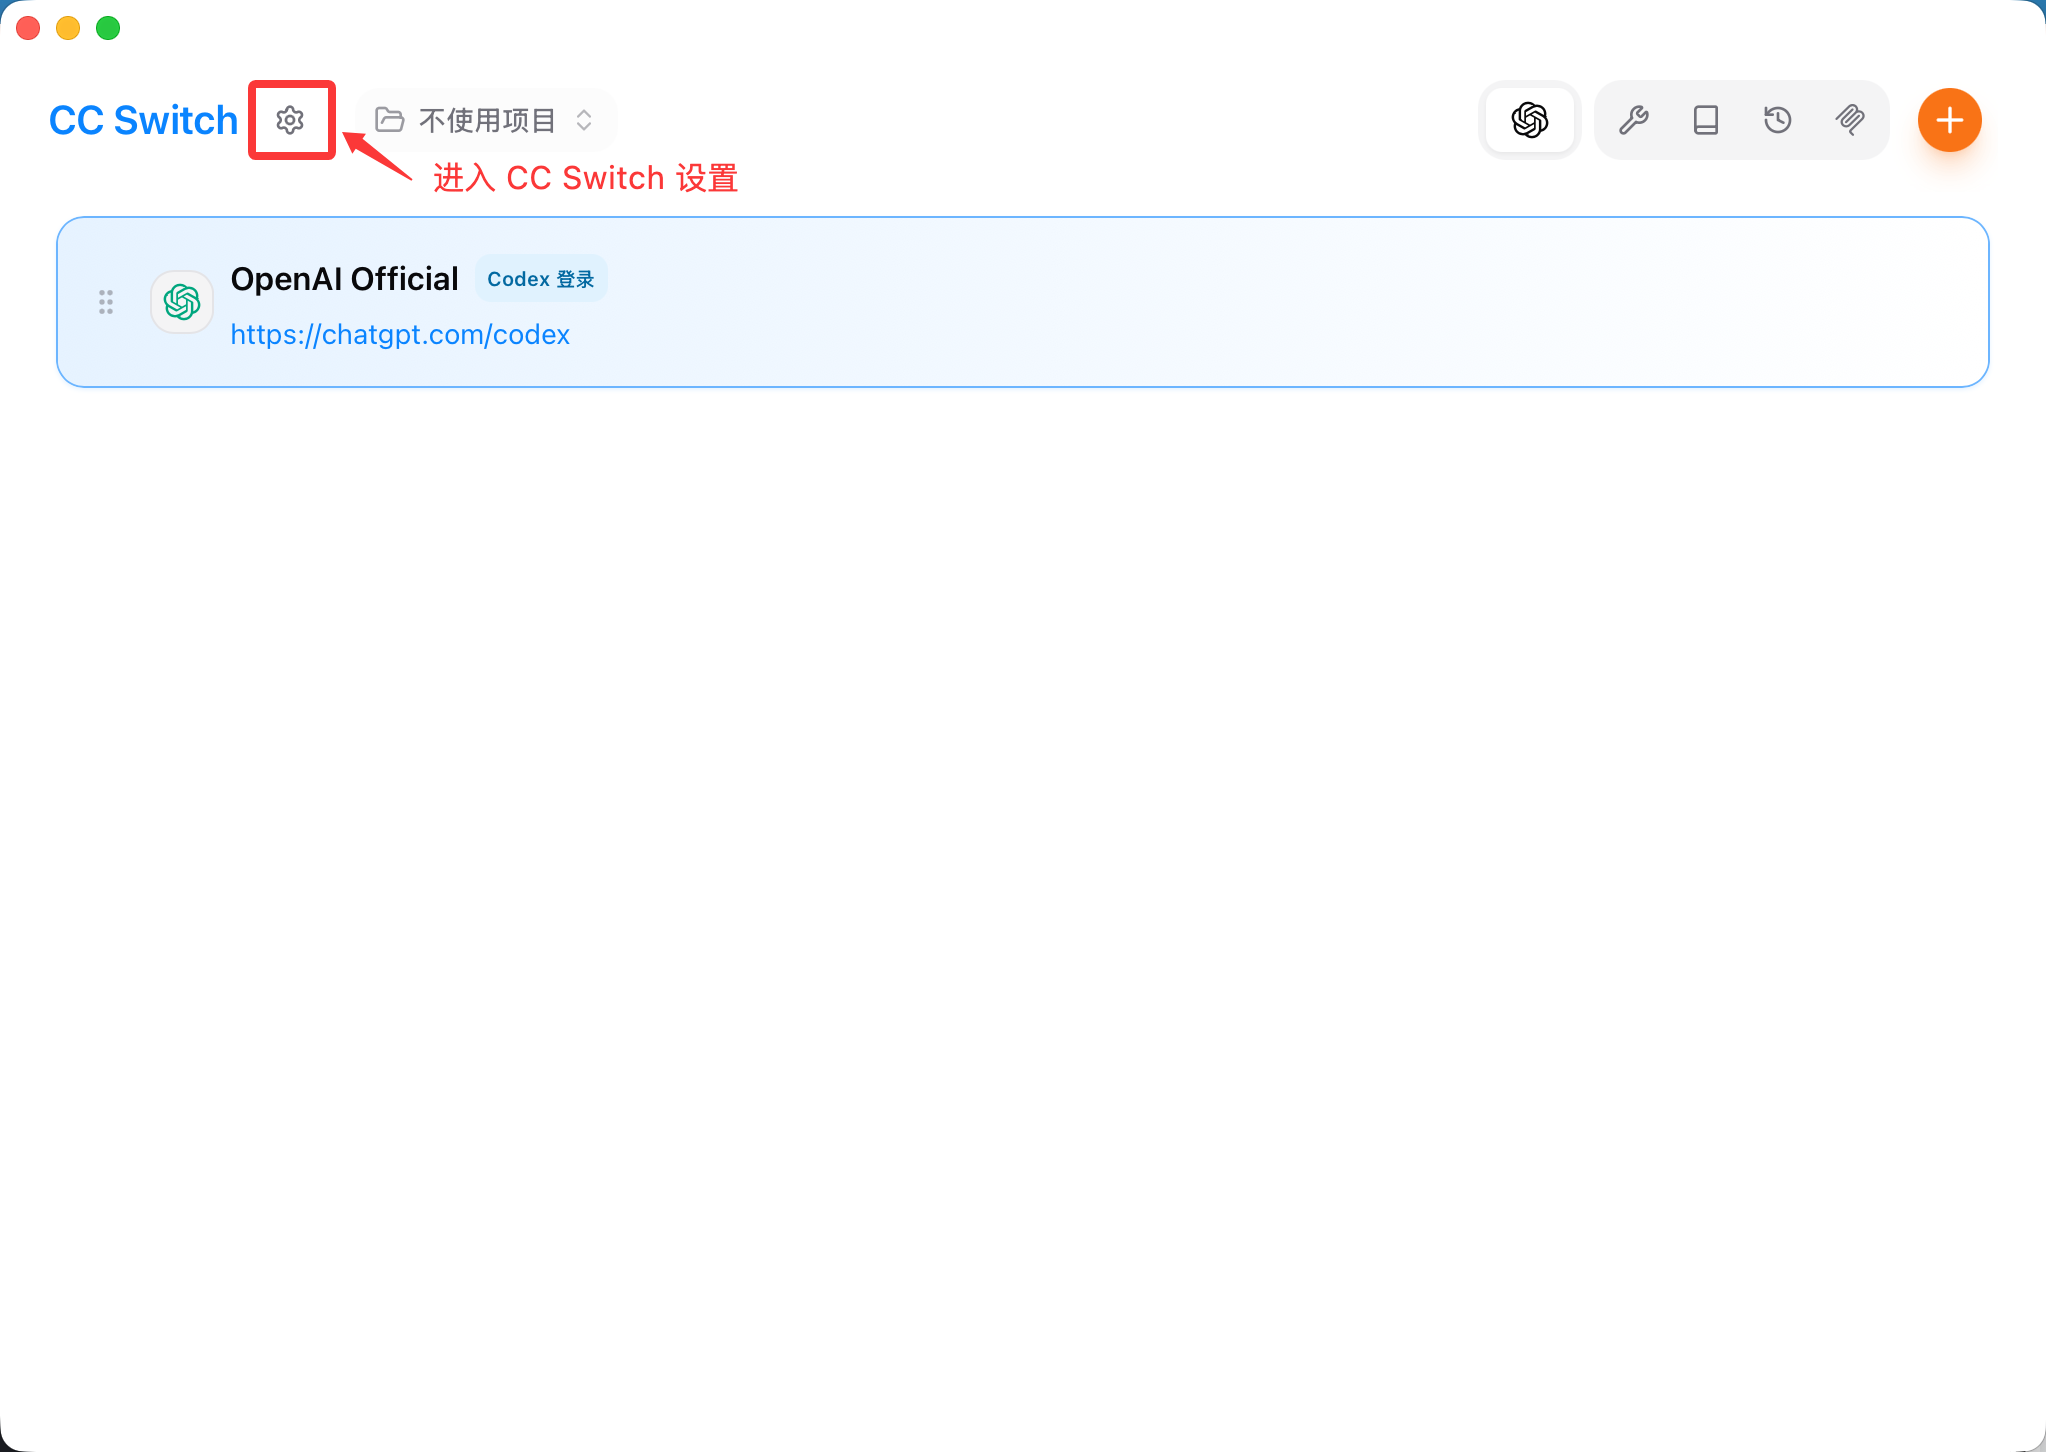2046x1452 pixels.
Task: Select the OpenAI Codex app switcher icon
Action: 1529,120
